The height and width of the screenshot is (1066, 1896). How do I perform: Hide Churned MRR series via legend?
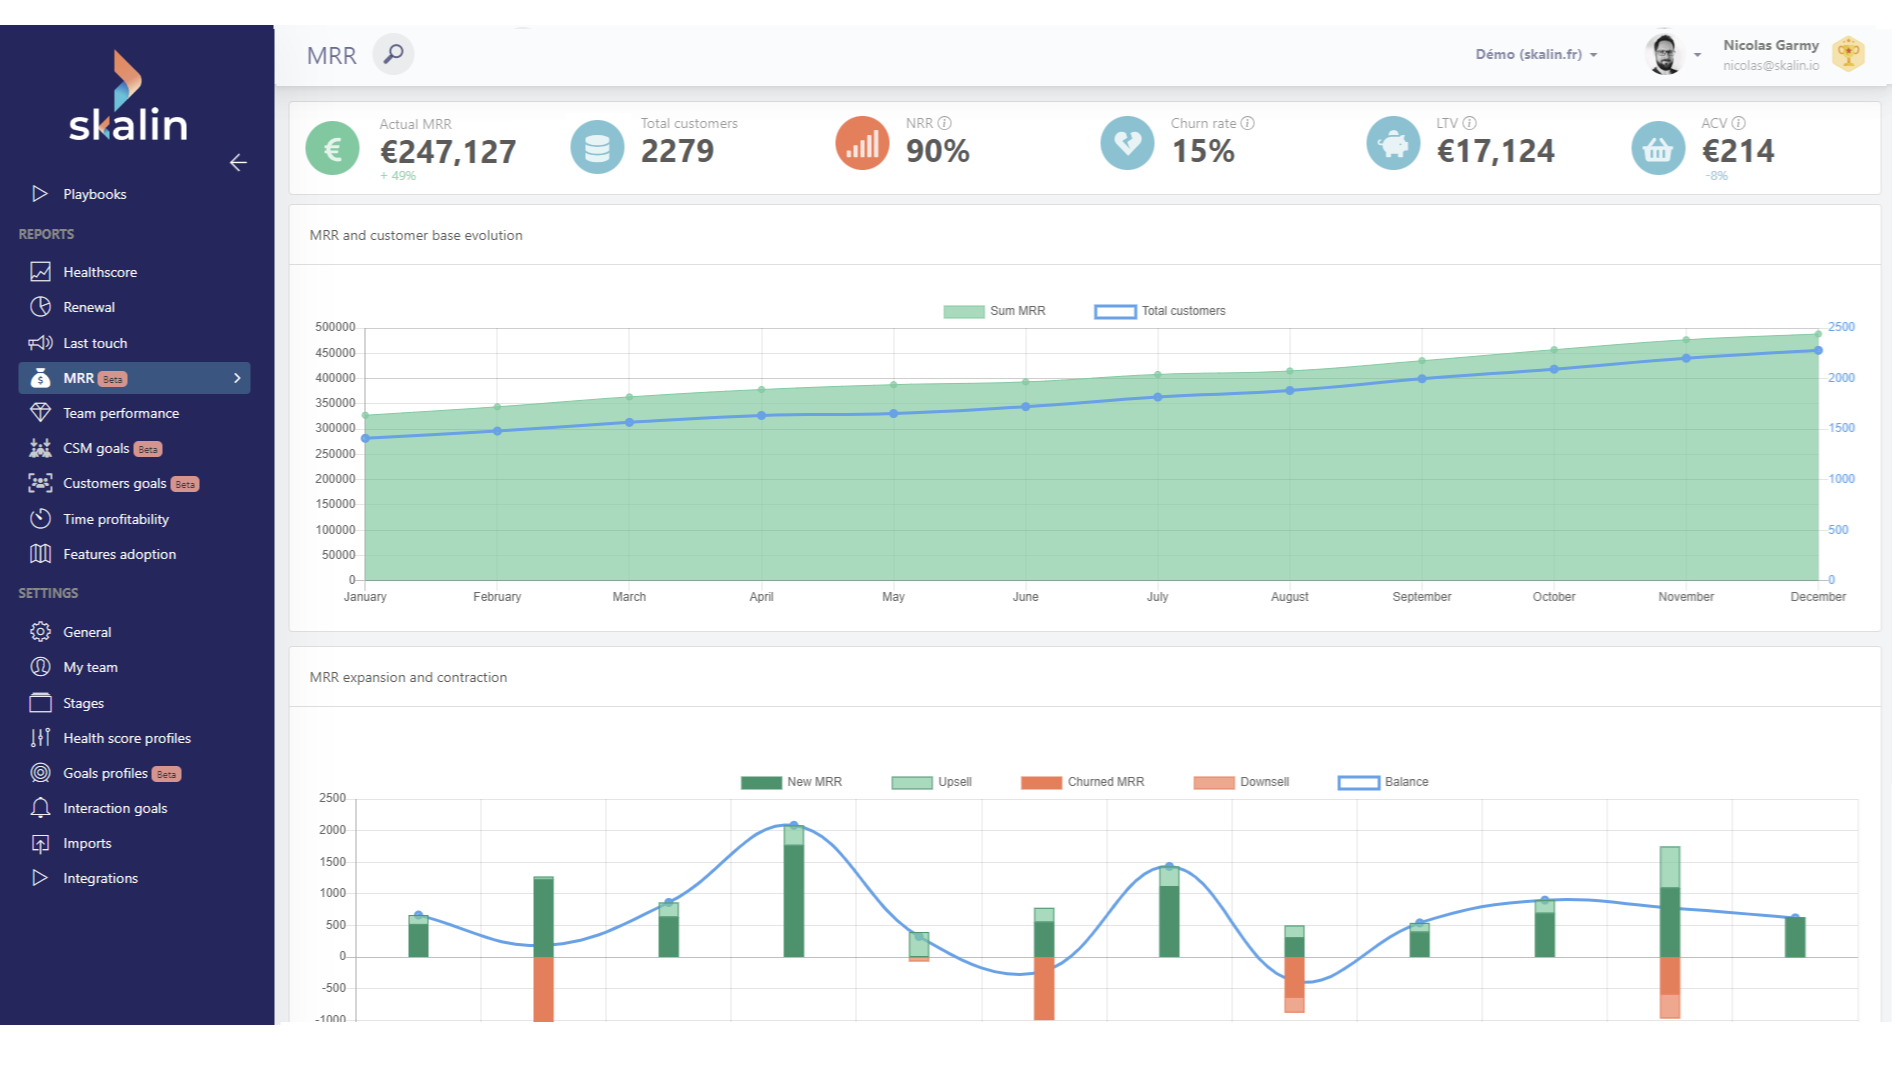(1082, 782)
